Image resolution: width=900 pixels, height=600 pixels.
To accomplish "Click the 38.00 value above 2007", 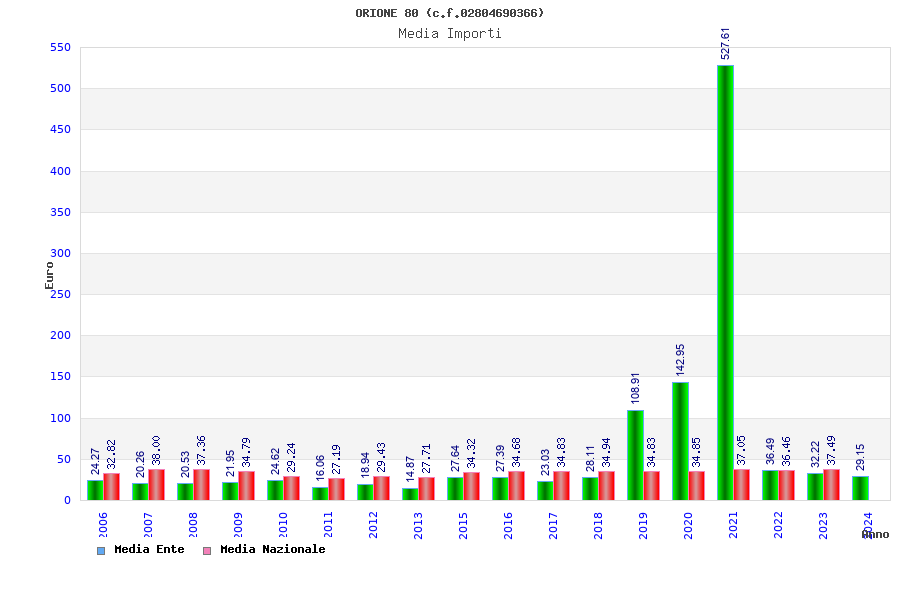I will point(156,450).
